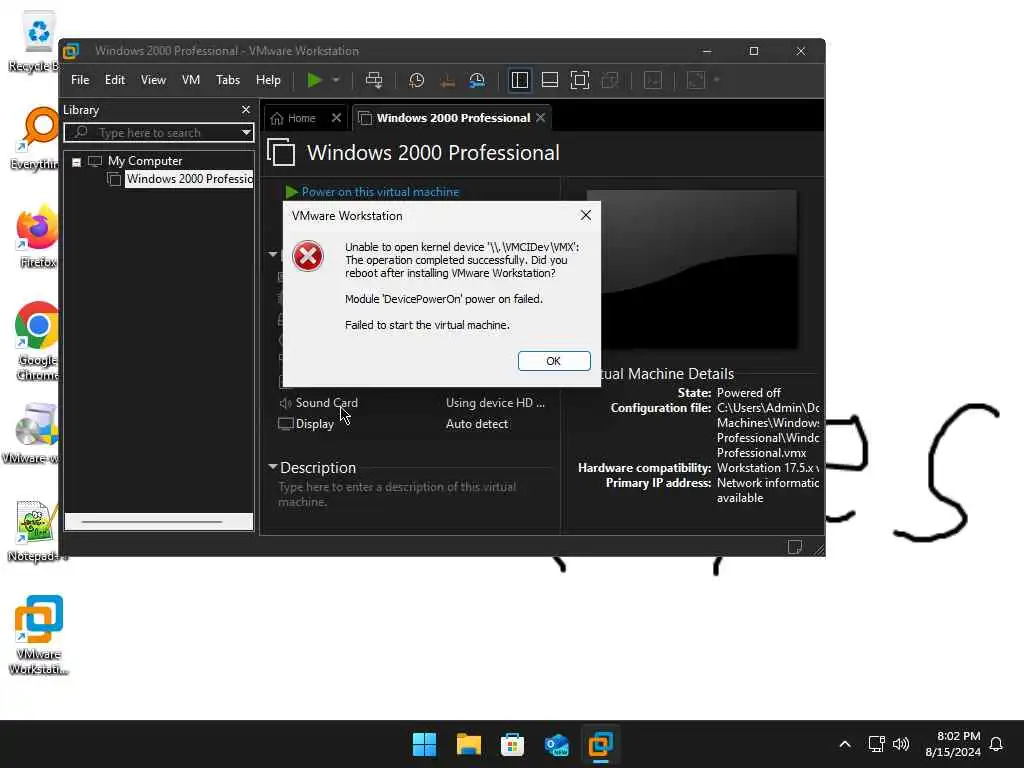Open Outlook from the taskbar
Image resolution: width=1024 pixels, height=768 pixels.
[556, 744]
